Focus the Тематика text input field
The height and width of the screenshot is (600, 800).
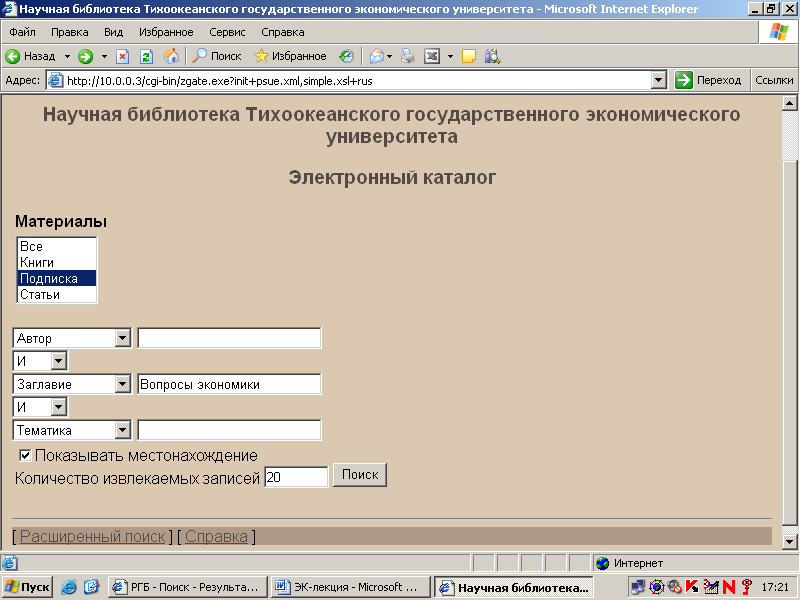click(229, 430)
